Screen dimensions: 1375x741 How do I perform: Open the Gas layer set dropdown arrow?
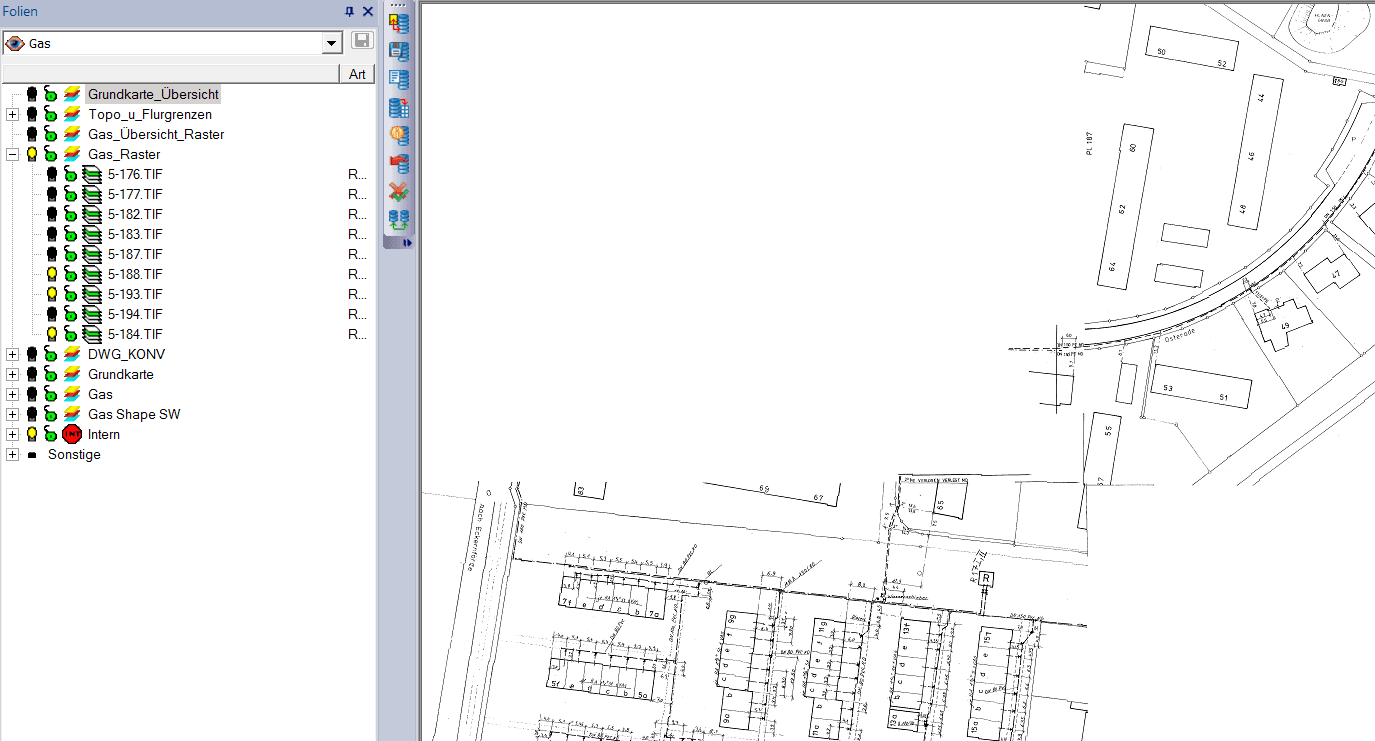point(331,44)
